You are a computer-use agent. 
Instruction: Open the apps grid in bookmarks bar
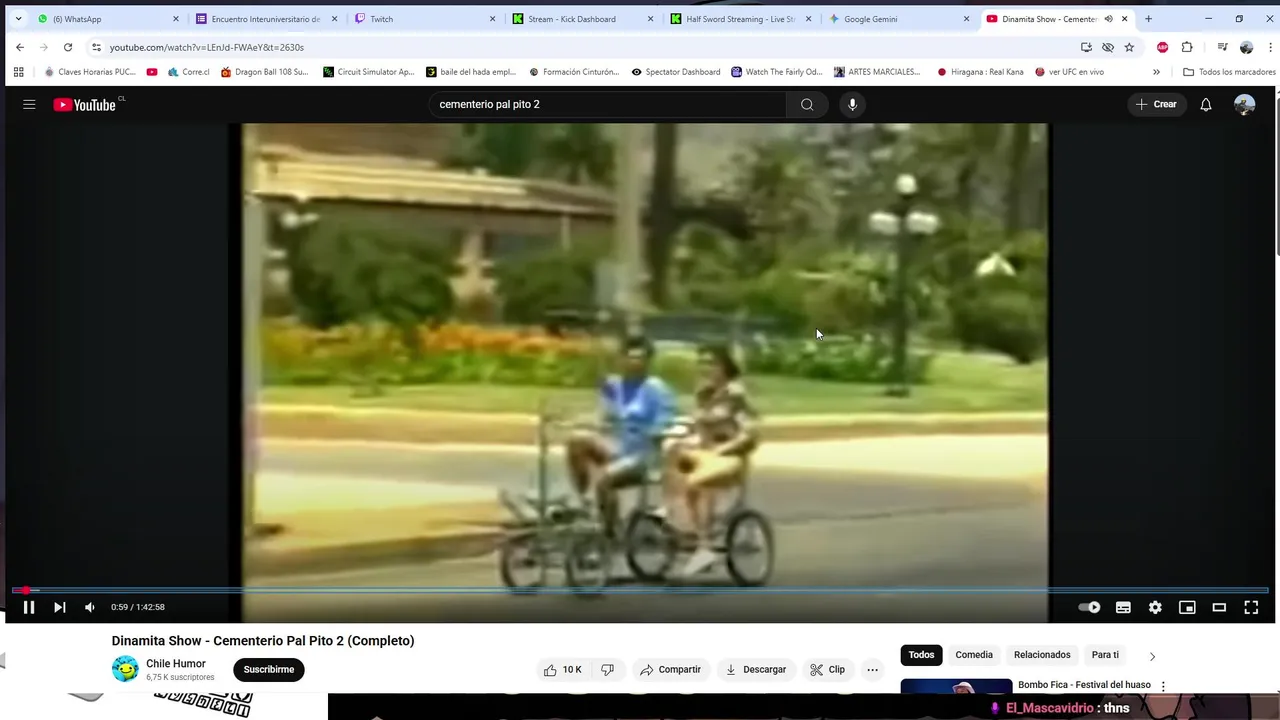pos(19,72)
